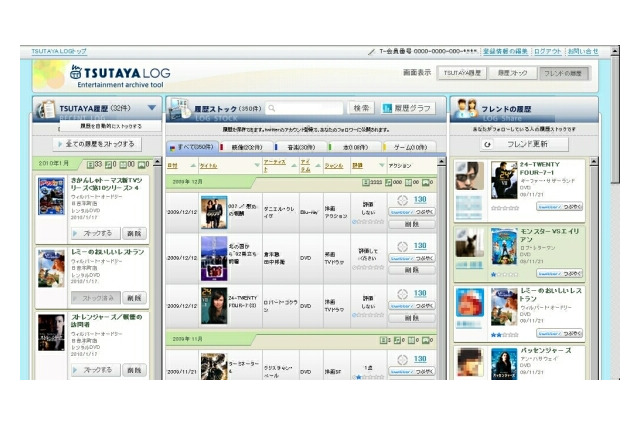Open the TSUTAYA履歴 panel dropdown arrow

pyautogui.click(x=152, y=108)
